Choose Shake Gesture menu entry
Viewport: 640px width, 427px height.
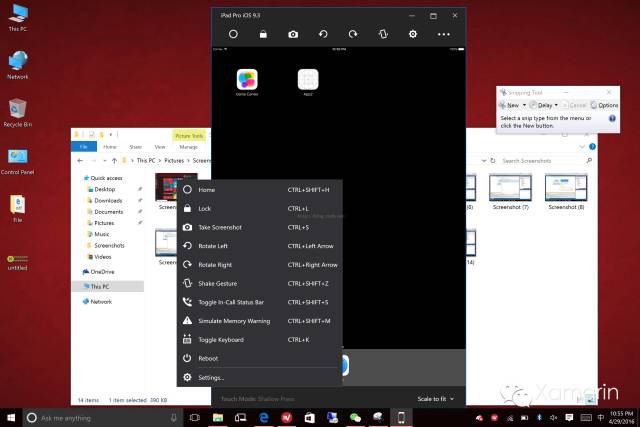pos(260,284)
